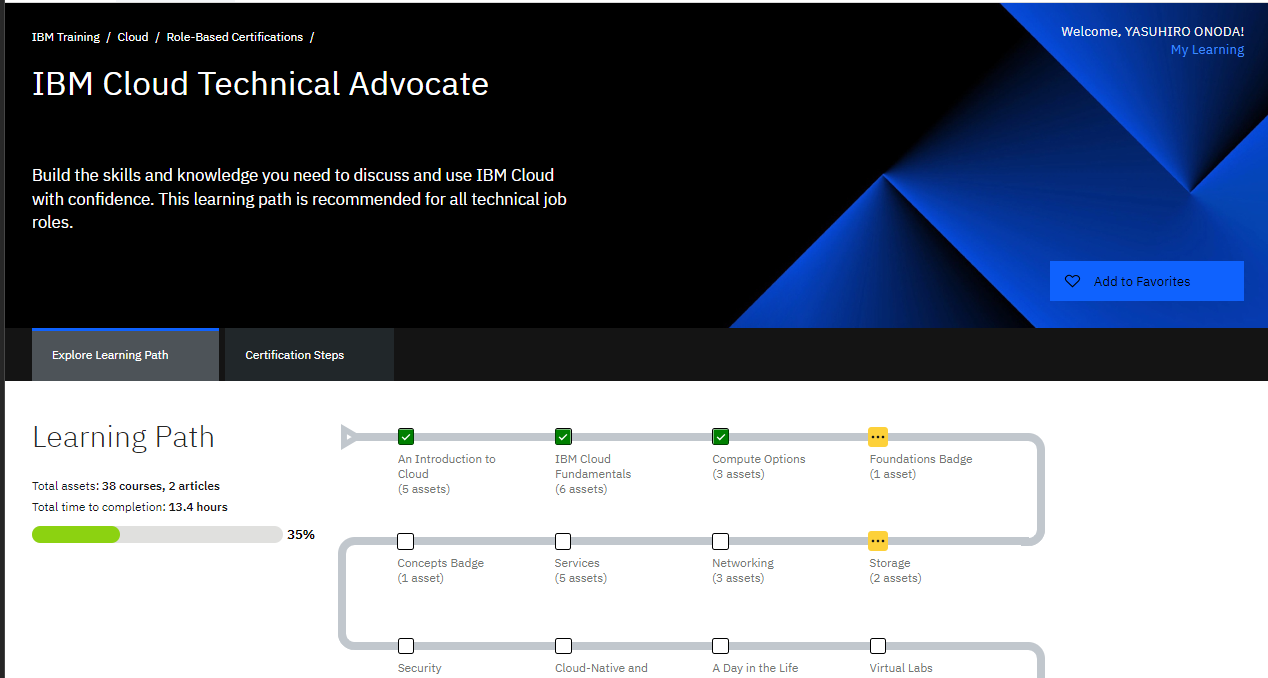Viewport: 1268px width, 678px height.
Task: Click the green checkmark for An Introduction to Cloud
Action: [405, 436]
